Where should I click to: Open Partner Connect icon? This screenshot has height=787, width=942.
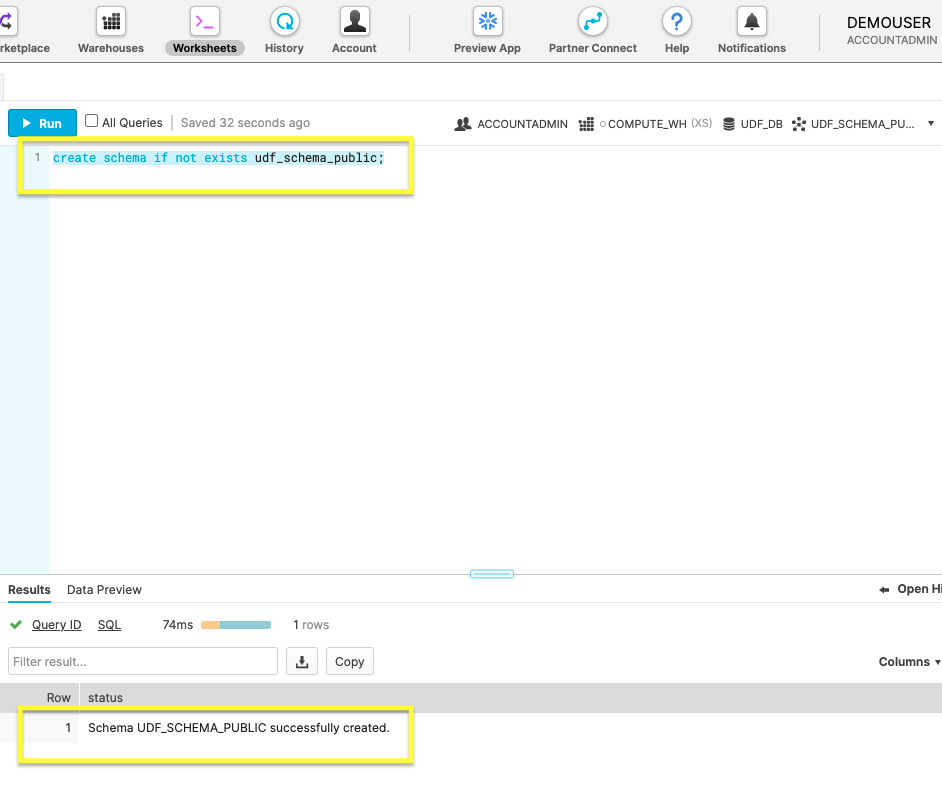pos(592,21)
